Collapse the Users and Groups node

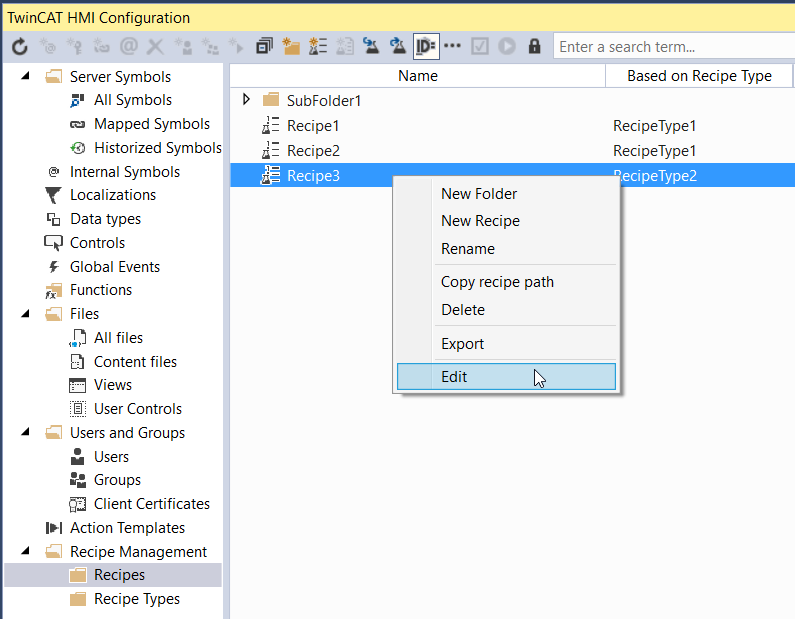[x=25, y=432]
